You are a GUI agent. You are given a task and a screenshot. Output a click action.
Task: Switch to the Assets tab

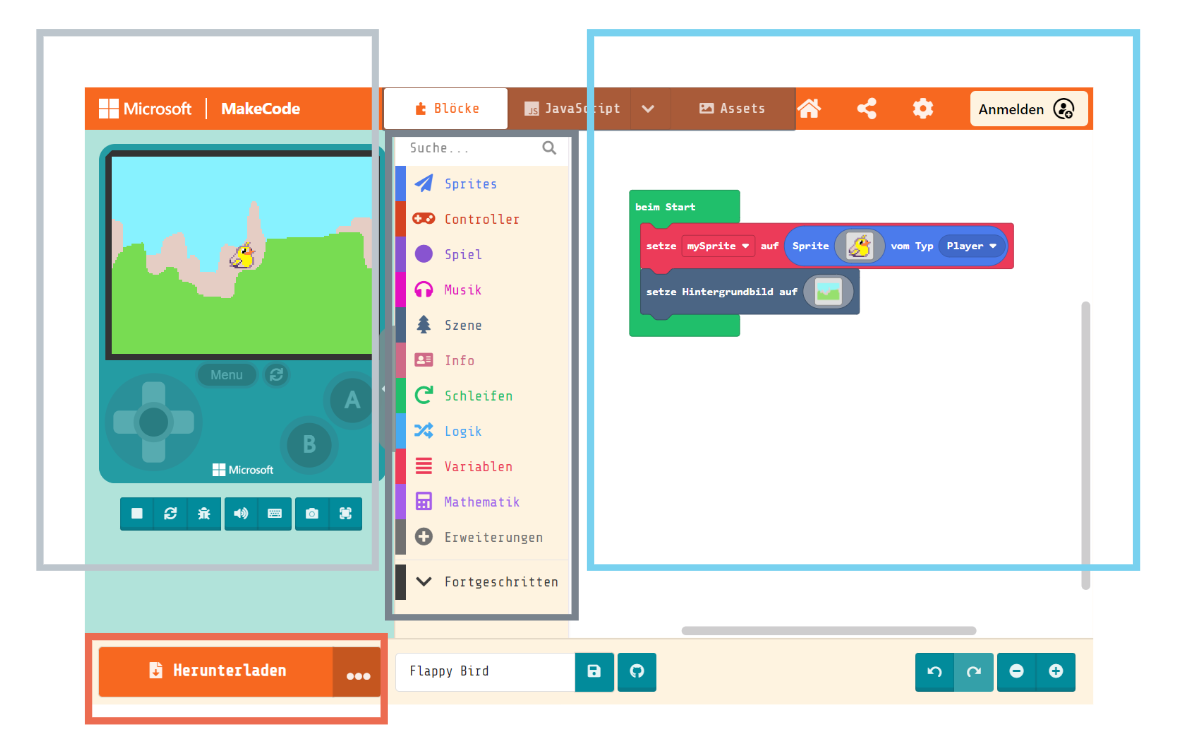[733, 109]
